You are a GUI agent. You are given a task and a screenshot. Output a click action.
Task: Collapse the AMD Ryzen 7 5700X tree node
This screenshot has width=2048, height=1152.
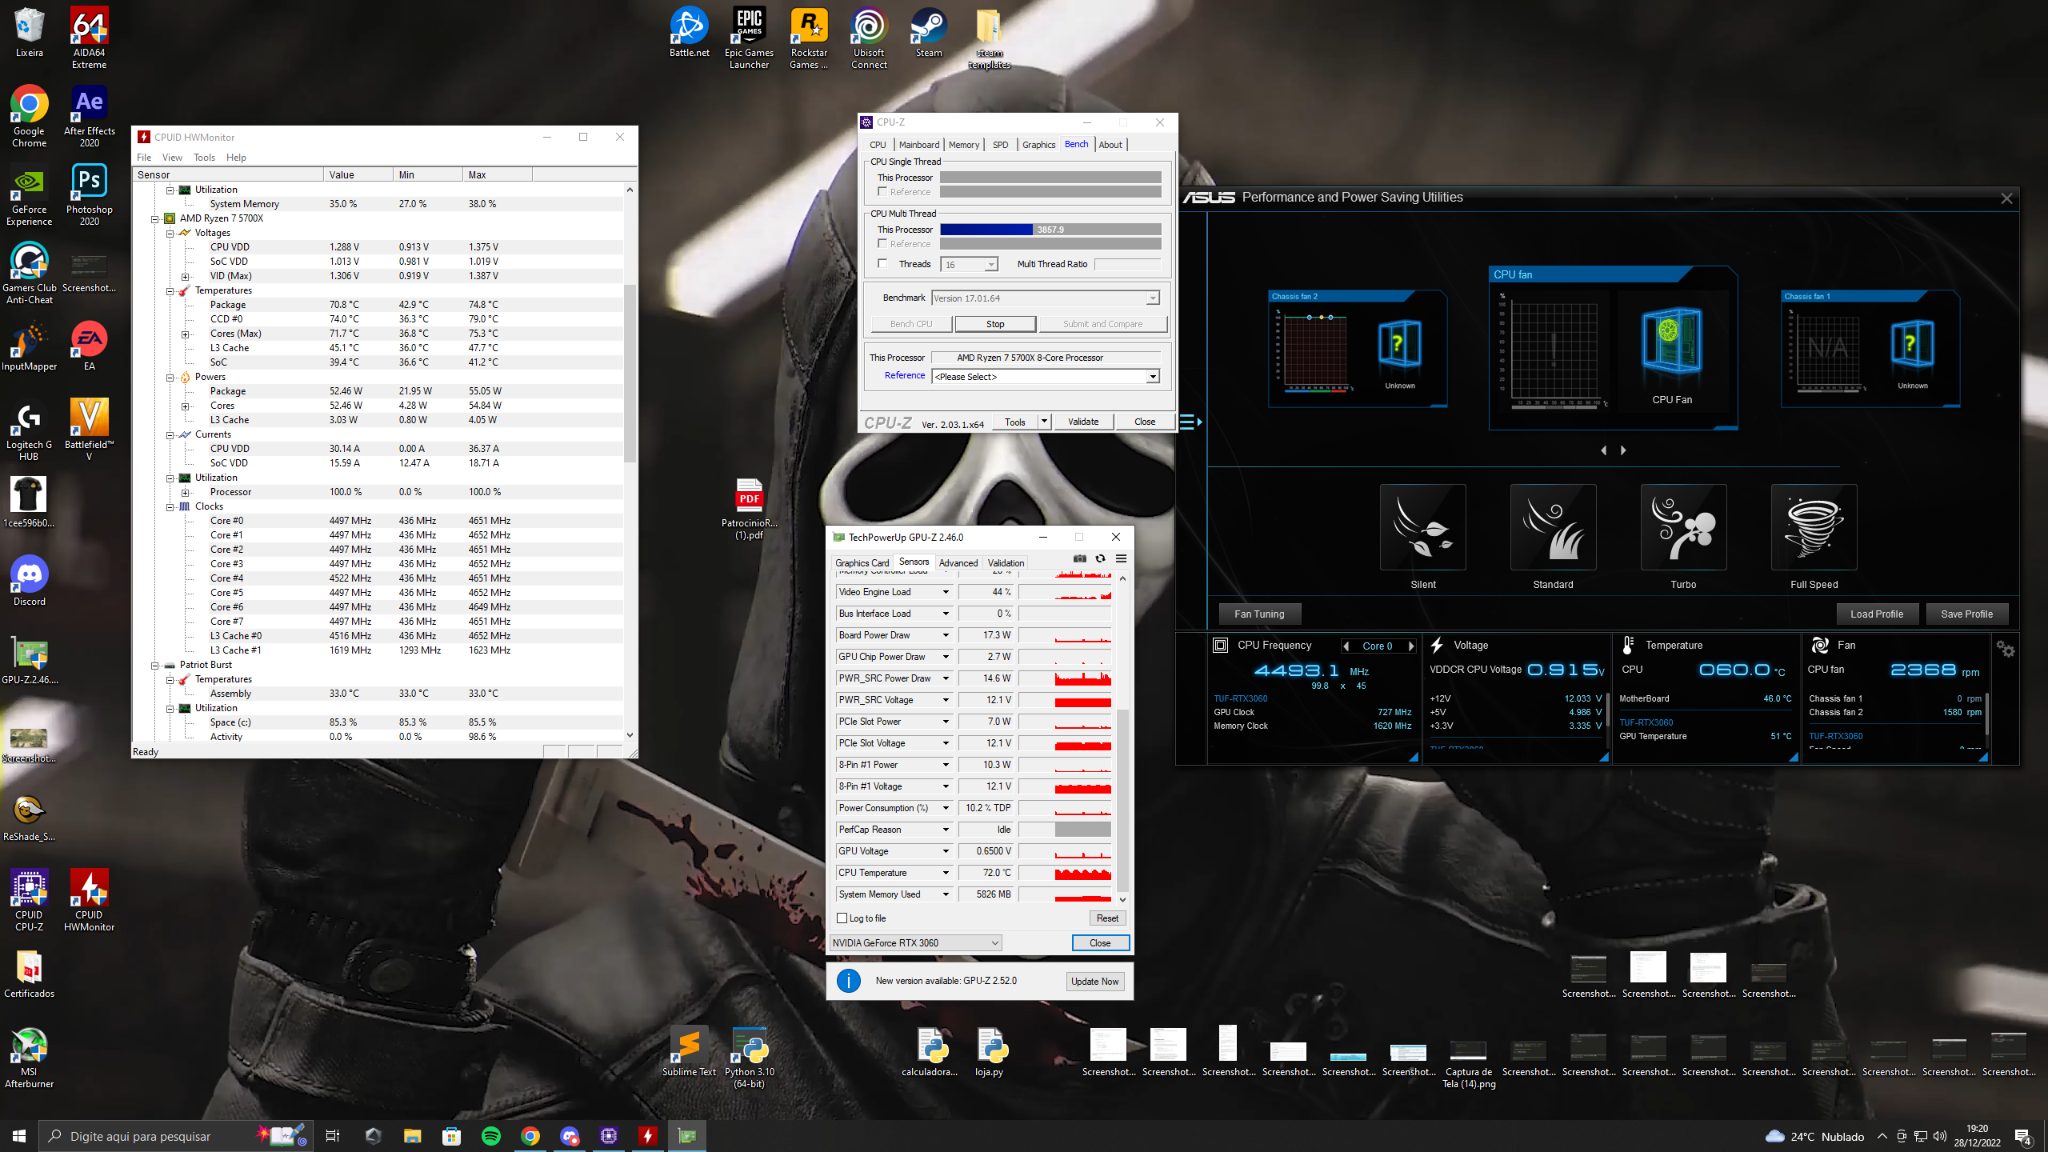(x=155, y=218)
